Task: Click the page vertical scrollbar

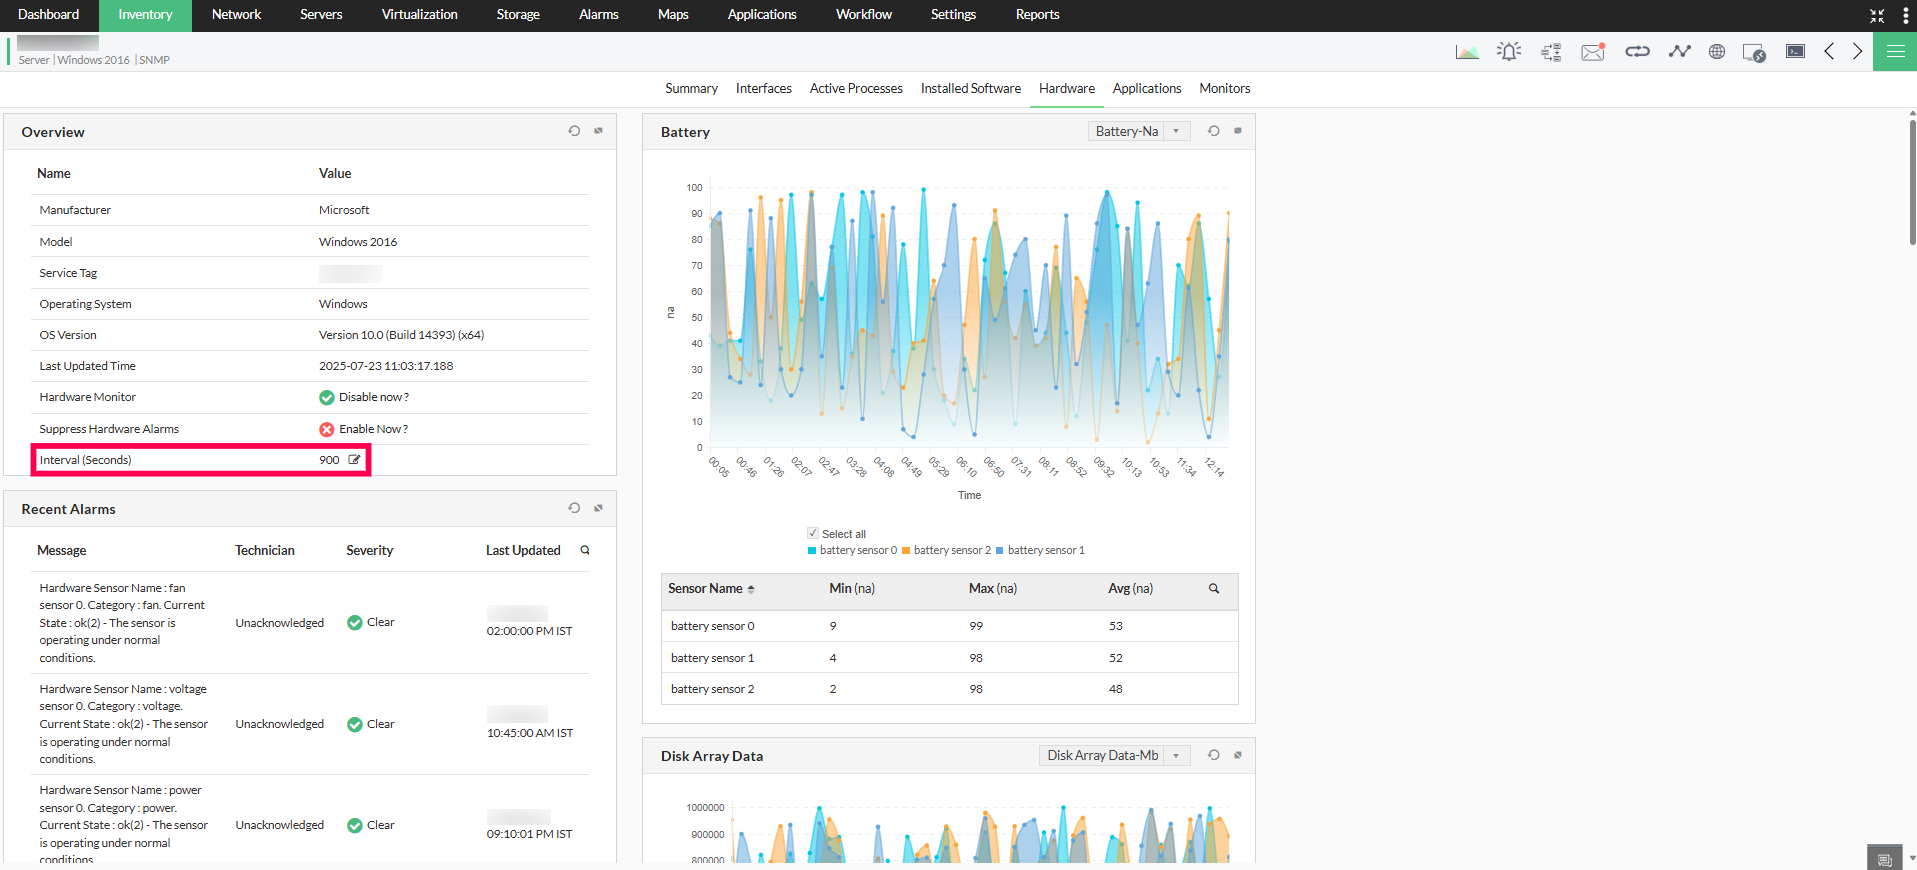Action: pyautogui.click(x=1911, y=180)
